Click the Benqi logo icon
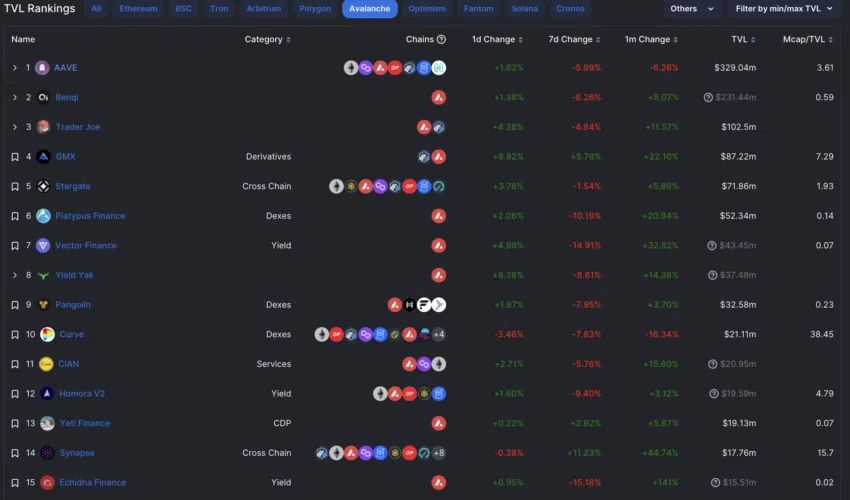This screenshot has height=500, width=850. pos(43,98)
